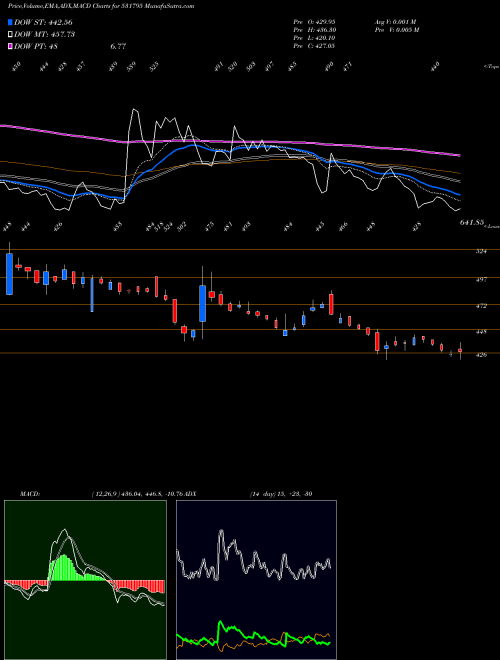The height and width of the screenshot is (660, 500).
Task: Click the '641.83' value at the chart's right edge
Action: tap(471, 222)
